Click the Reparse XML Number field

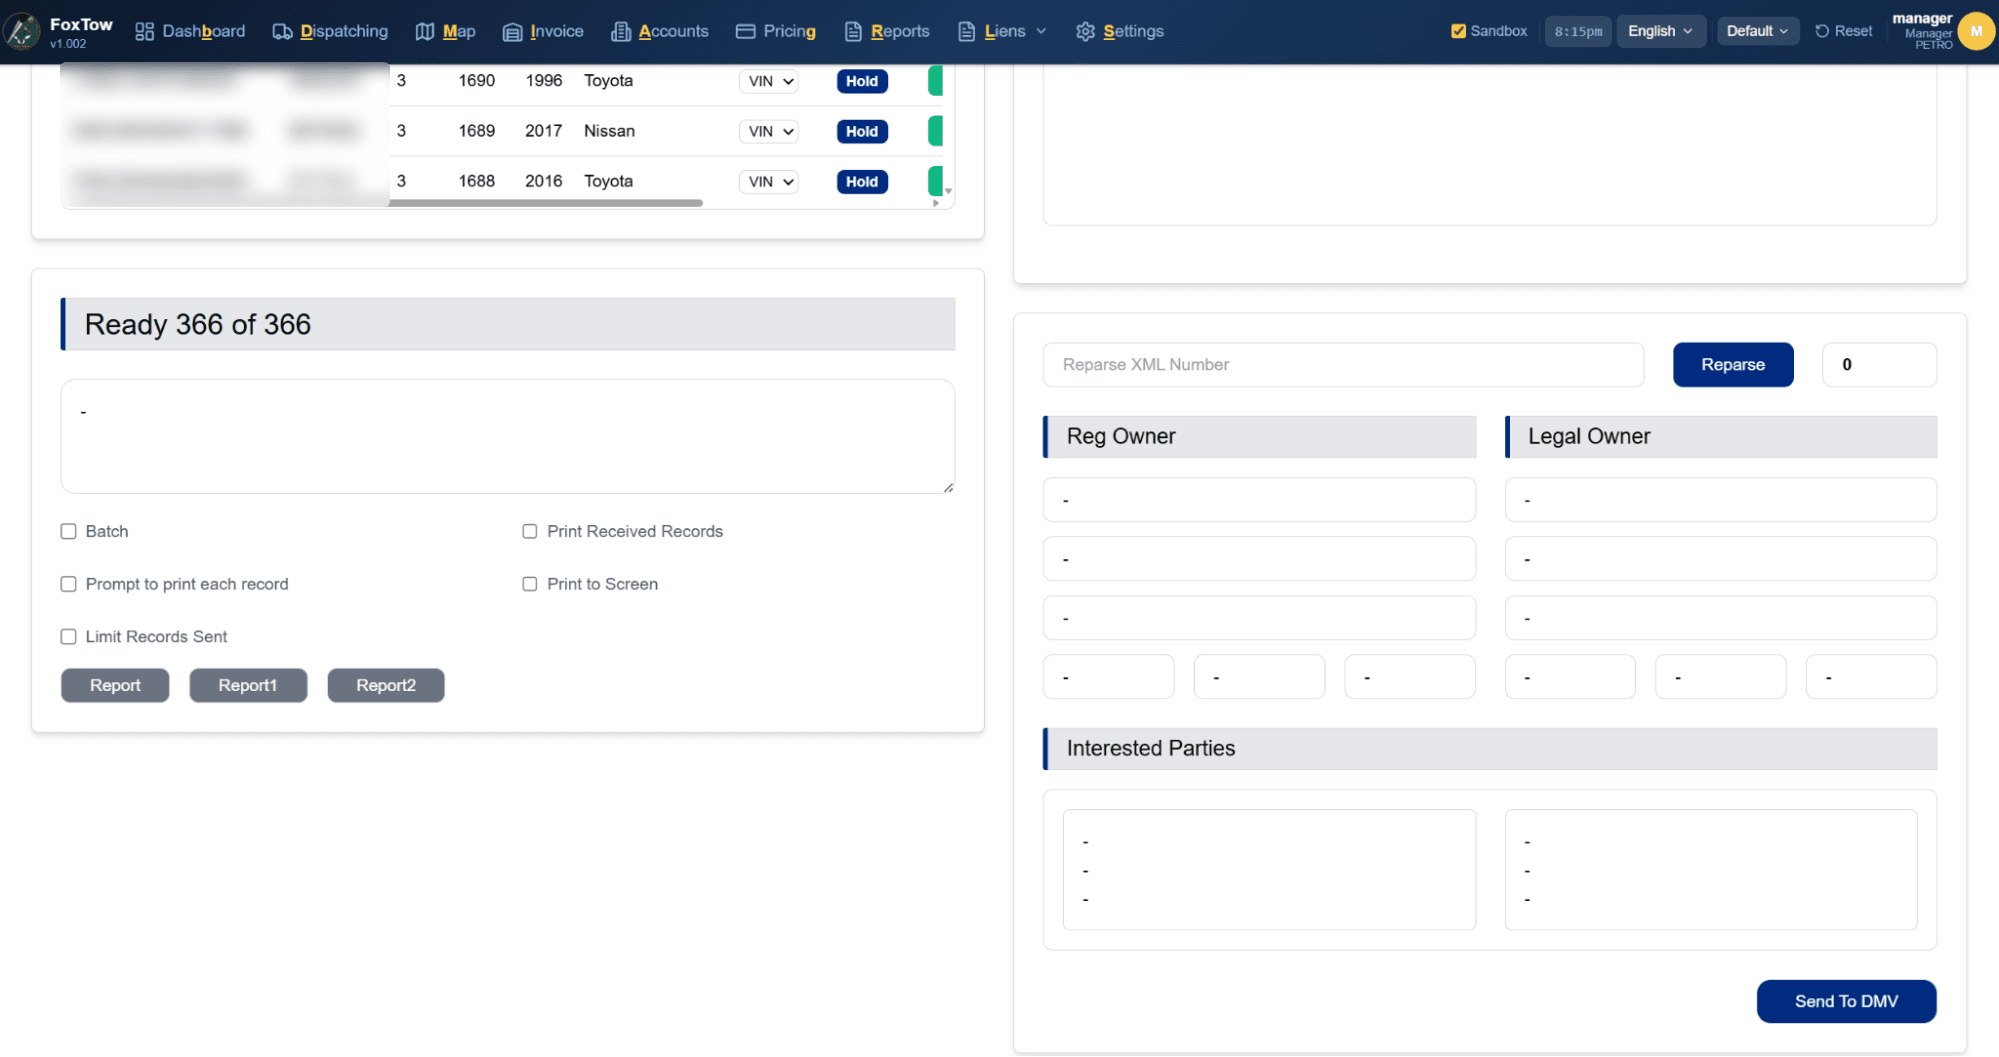pos(1343,365)
